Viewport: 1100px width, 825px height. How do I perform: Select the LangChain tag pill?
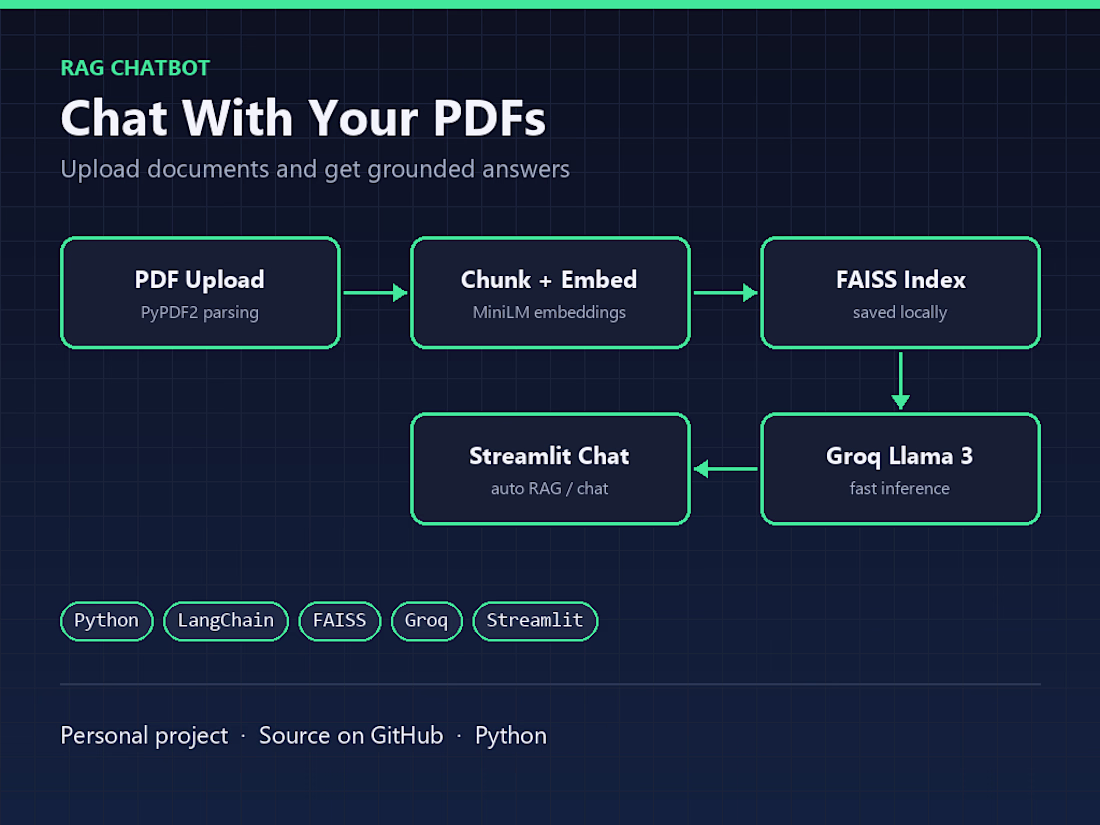226,621
